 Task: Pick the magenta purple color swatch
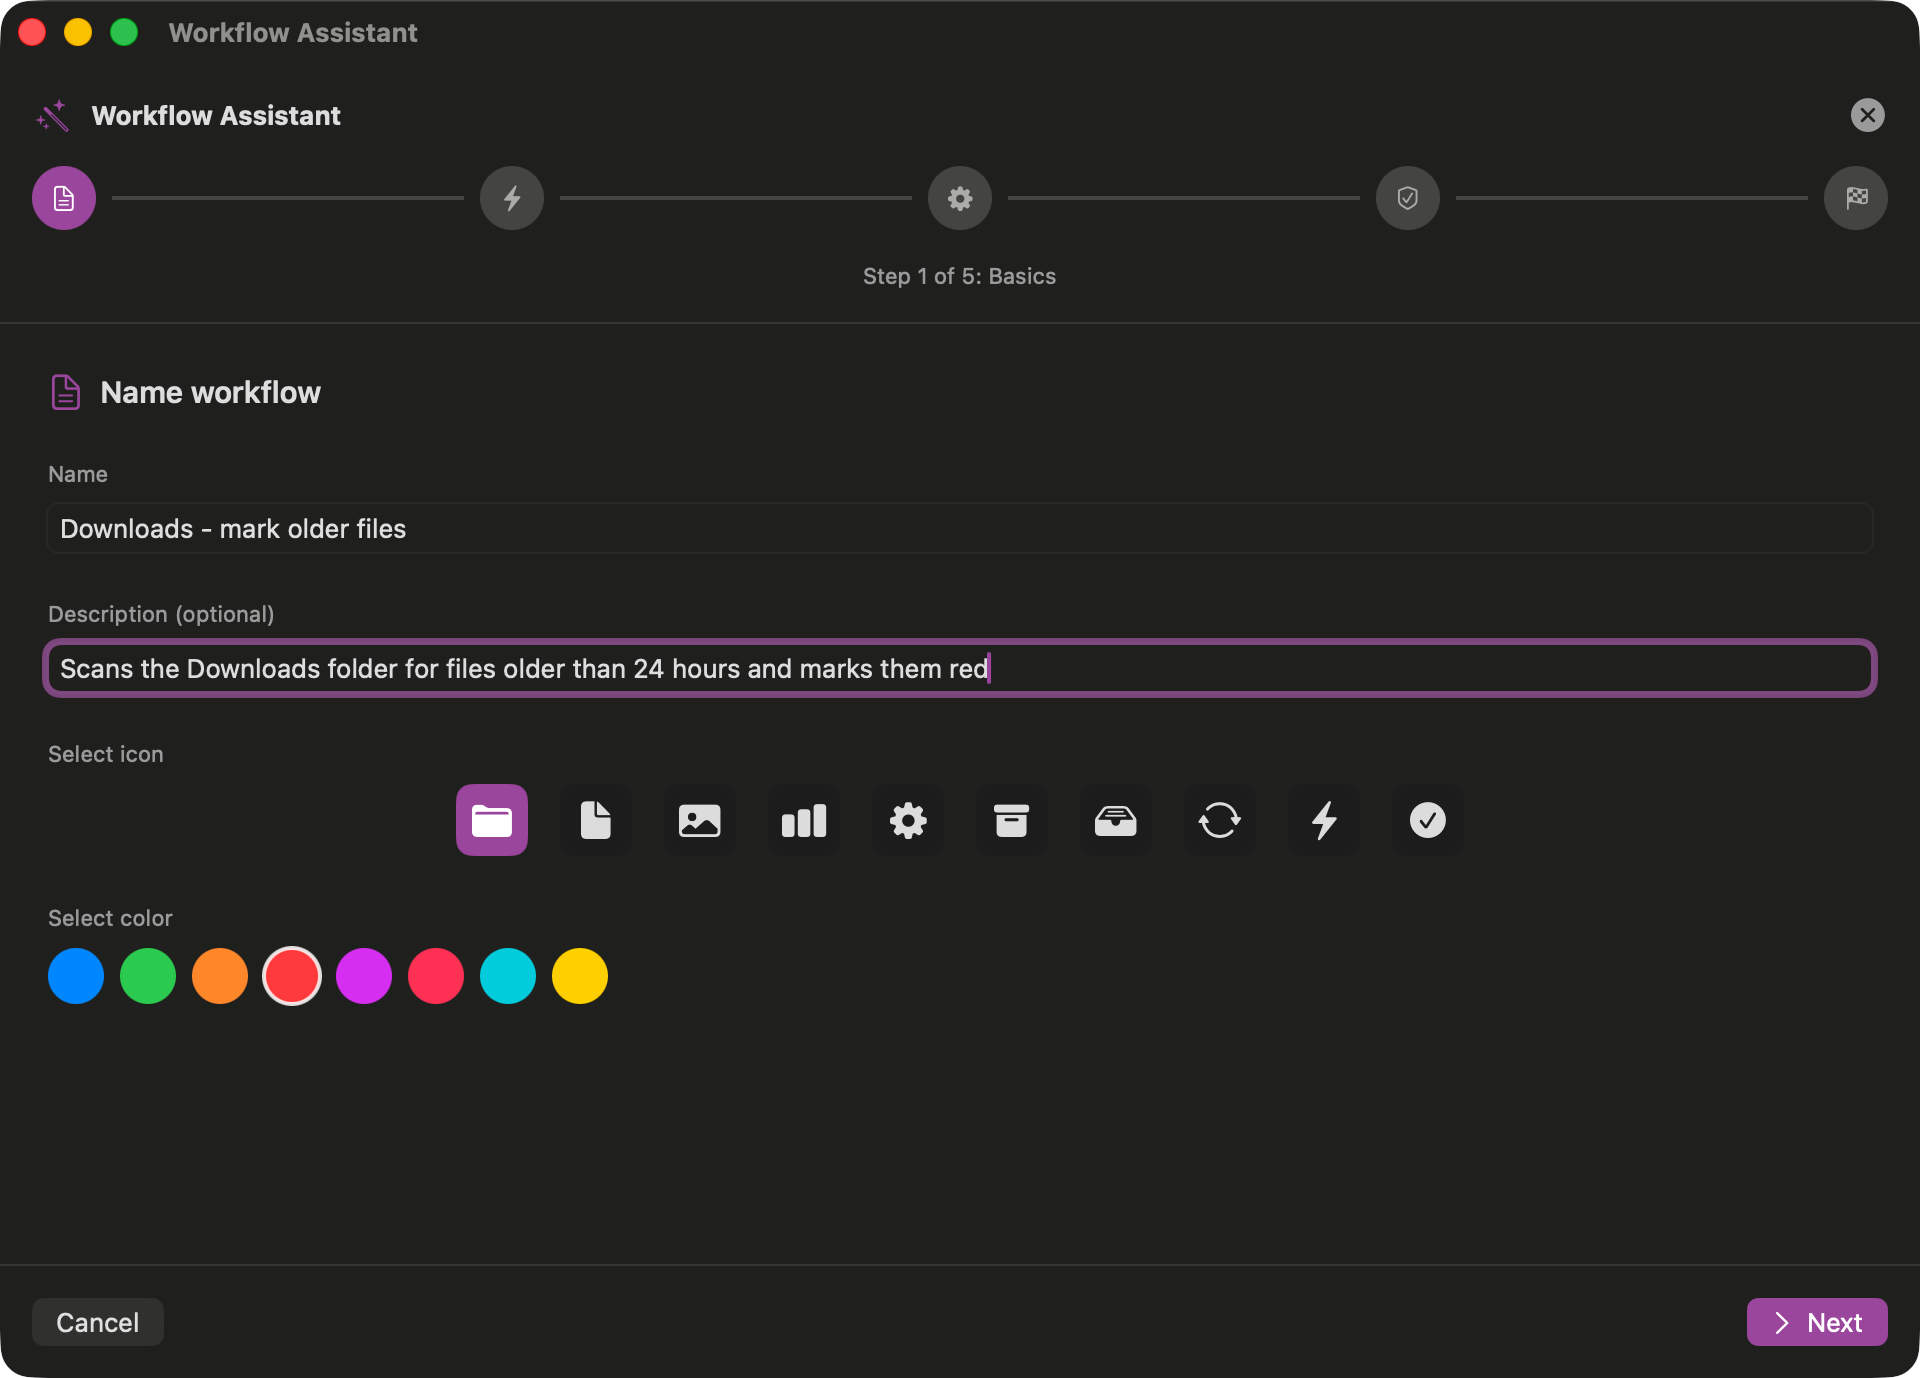(364, 976)
